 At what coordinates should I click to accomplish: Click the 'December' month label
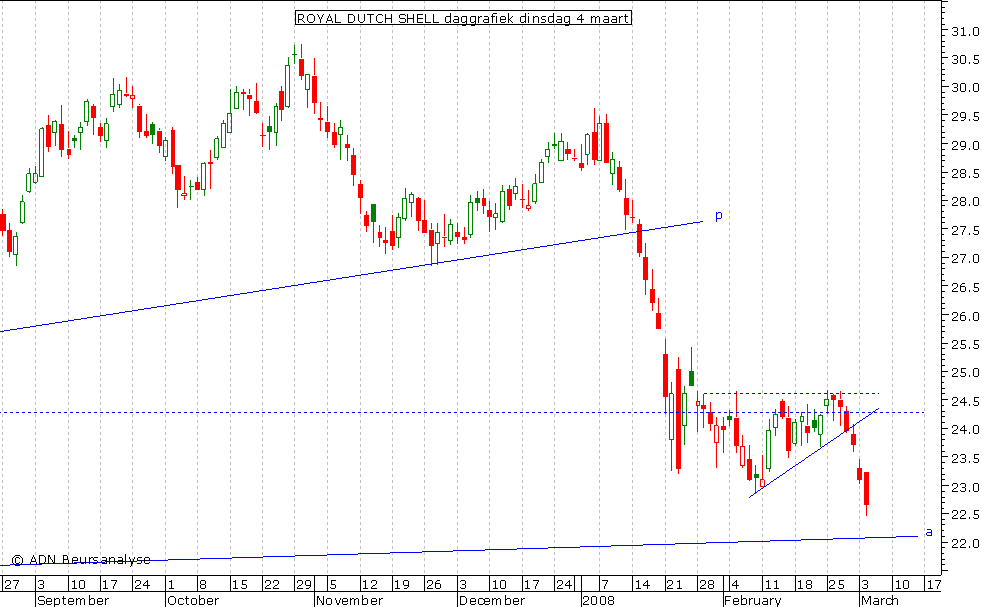pos(492,601)
